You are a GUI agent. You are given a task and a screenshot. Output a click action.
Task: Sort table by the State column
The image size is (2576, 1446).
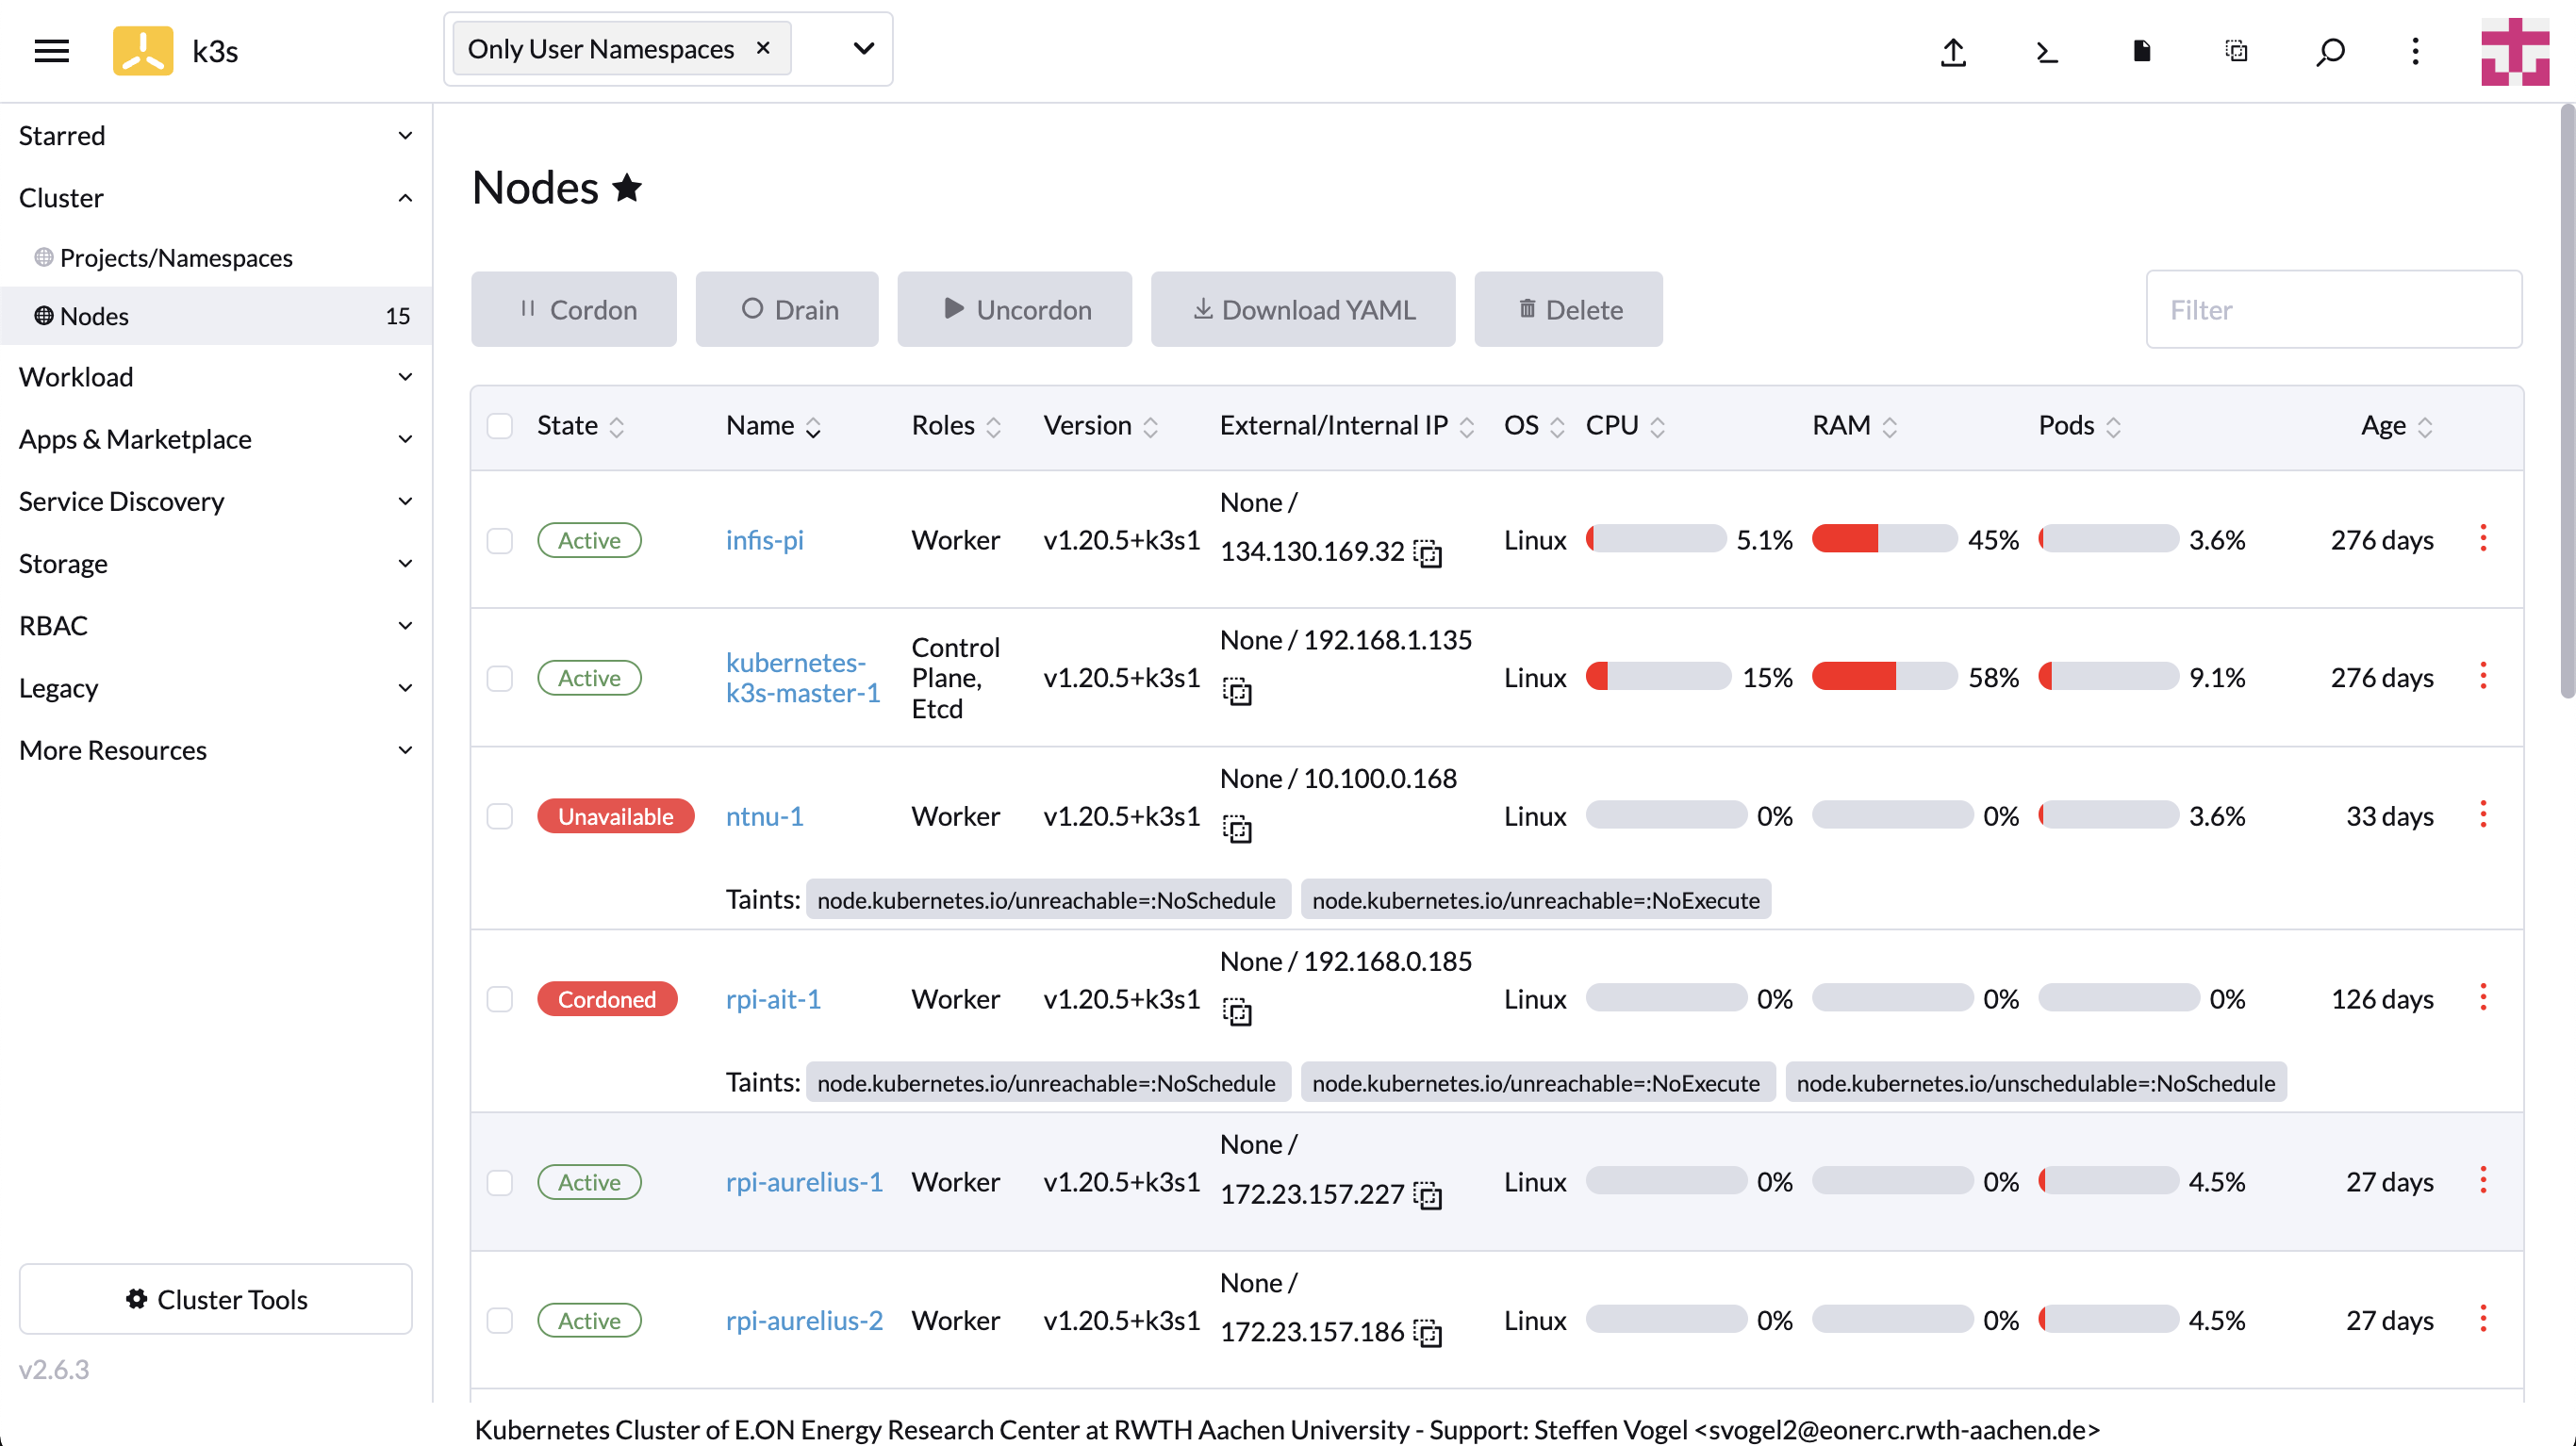[580, 426]
